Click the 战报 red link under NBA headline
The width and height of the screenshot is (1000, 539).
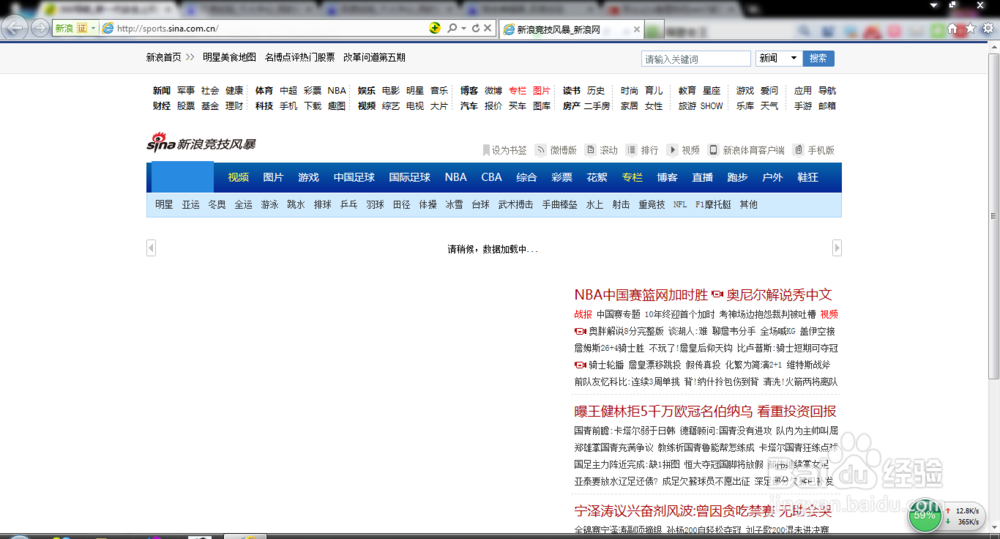pyautogui.click(x=583, y=314)
